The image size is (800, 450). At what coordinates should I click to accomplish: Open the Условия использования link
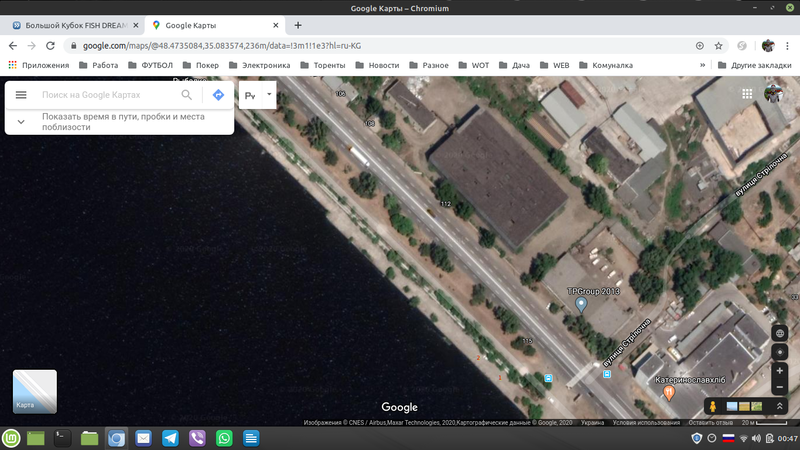(646, 422)
